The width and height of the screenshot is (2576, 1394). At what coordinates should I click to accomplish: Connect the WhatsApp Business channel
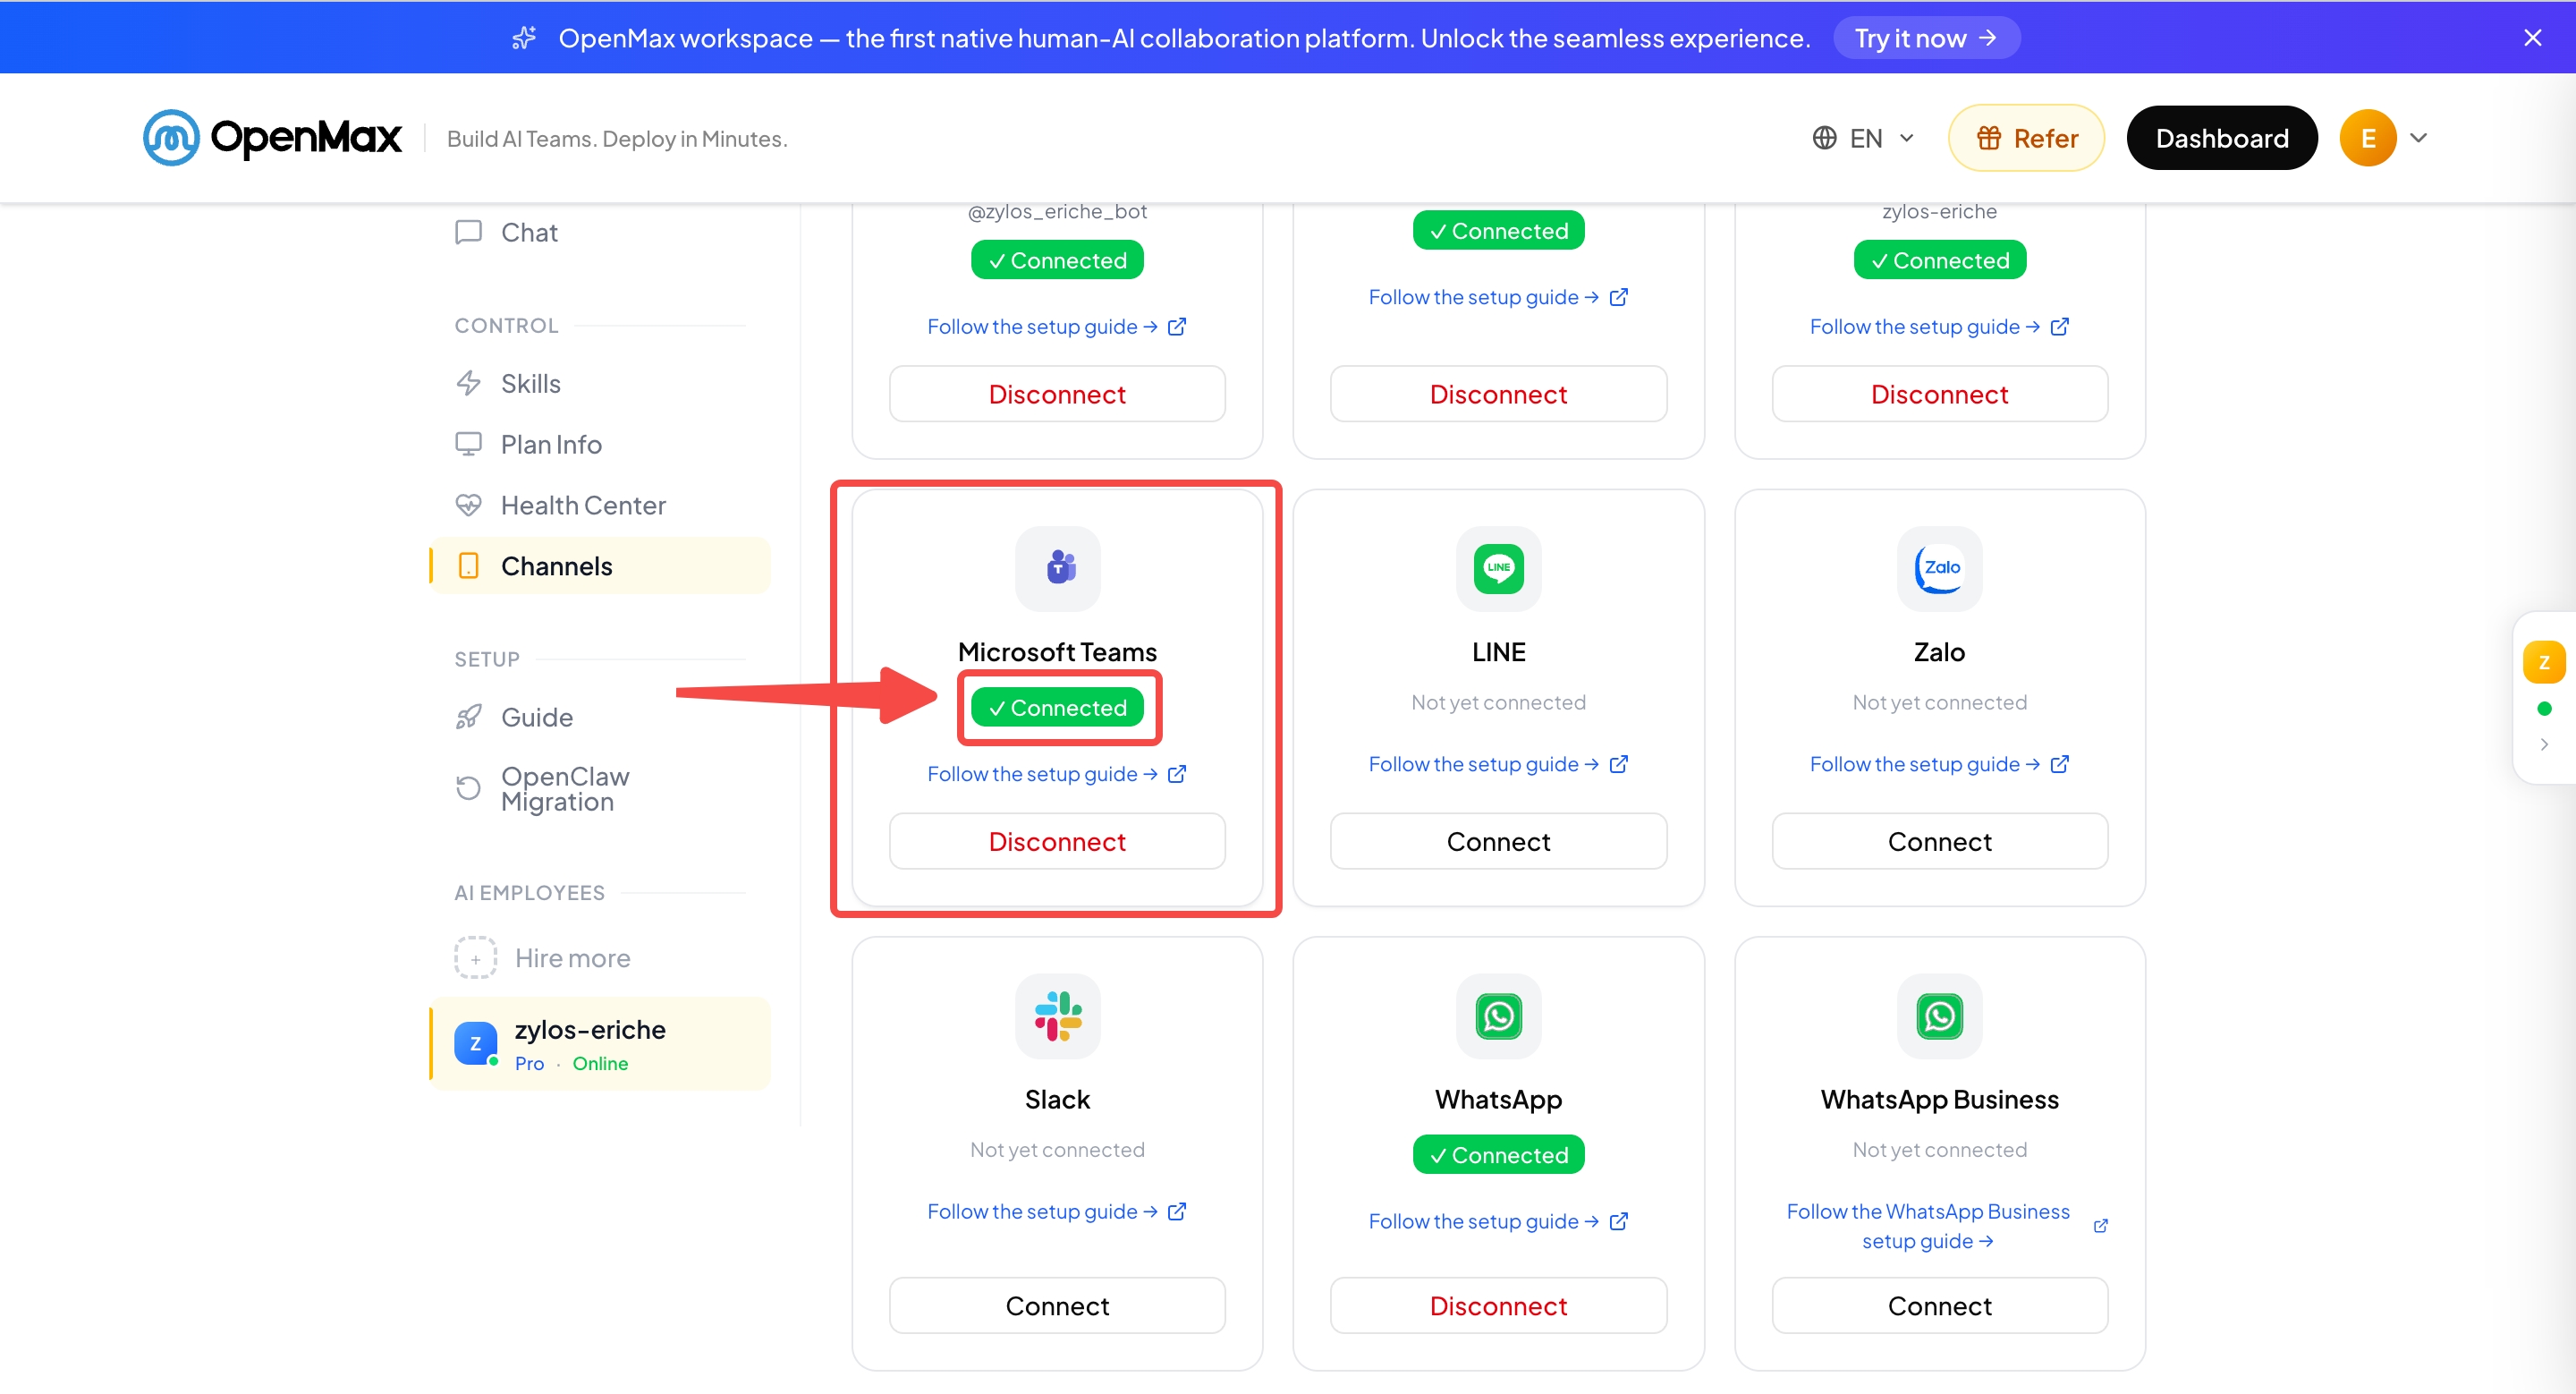tap(1939, 1305)
